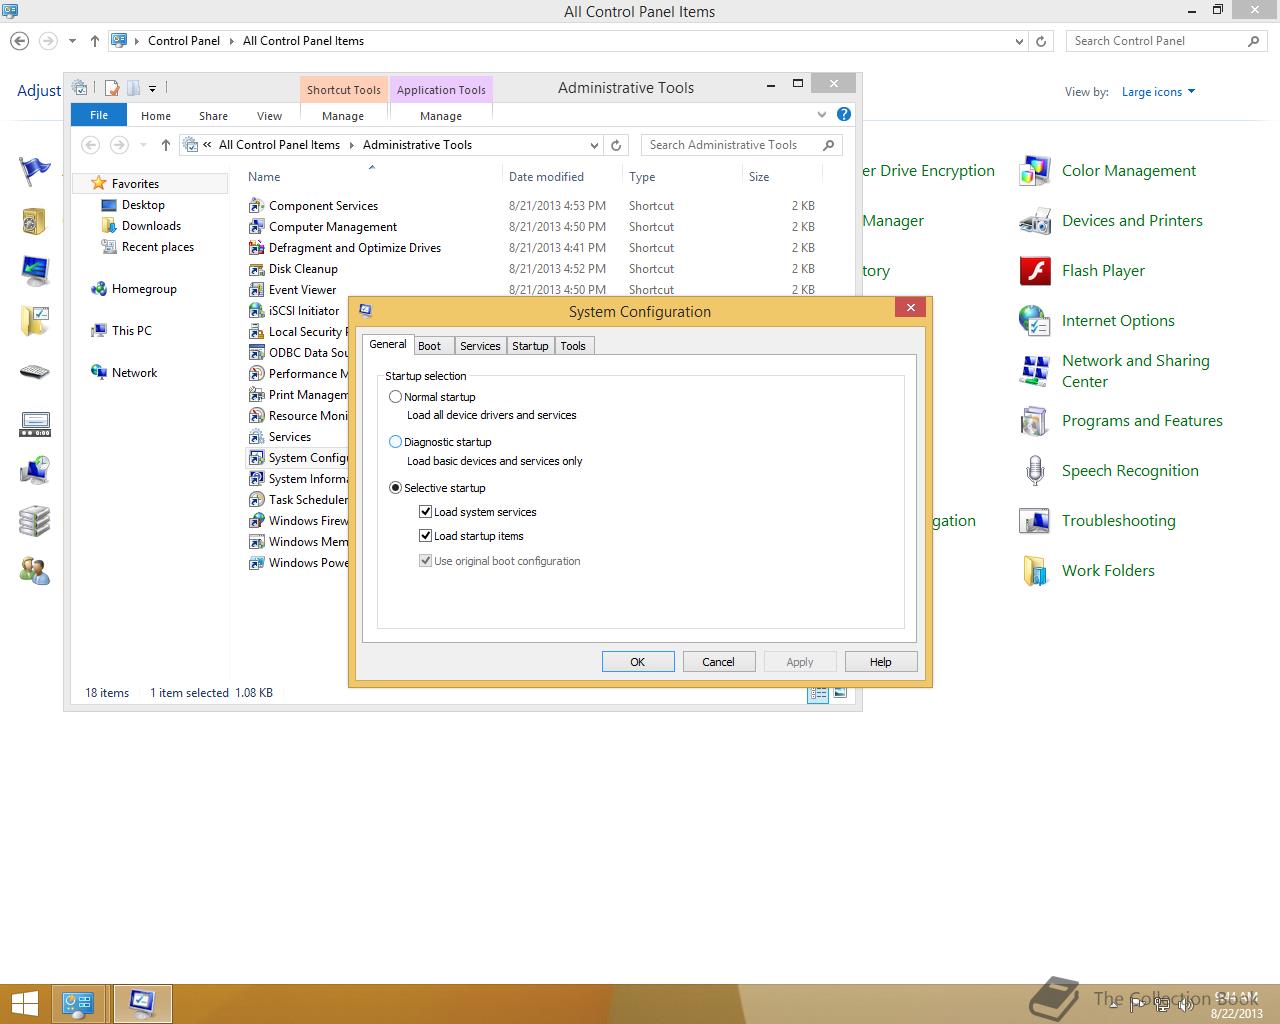Click Cancel in System Configuration

[718, 662]
